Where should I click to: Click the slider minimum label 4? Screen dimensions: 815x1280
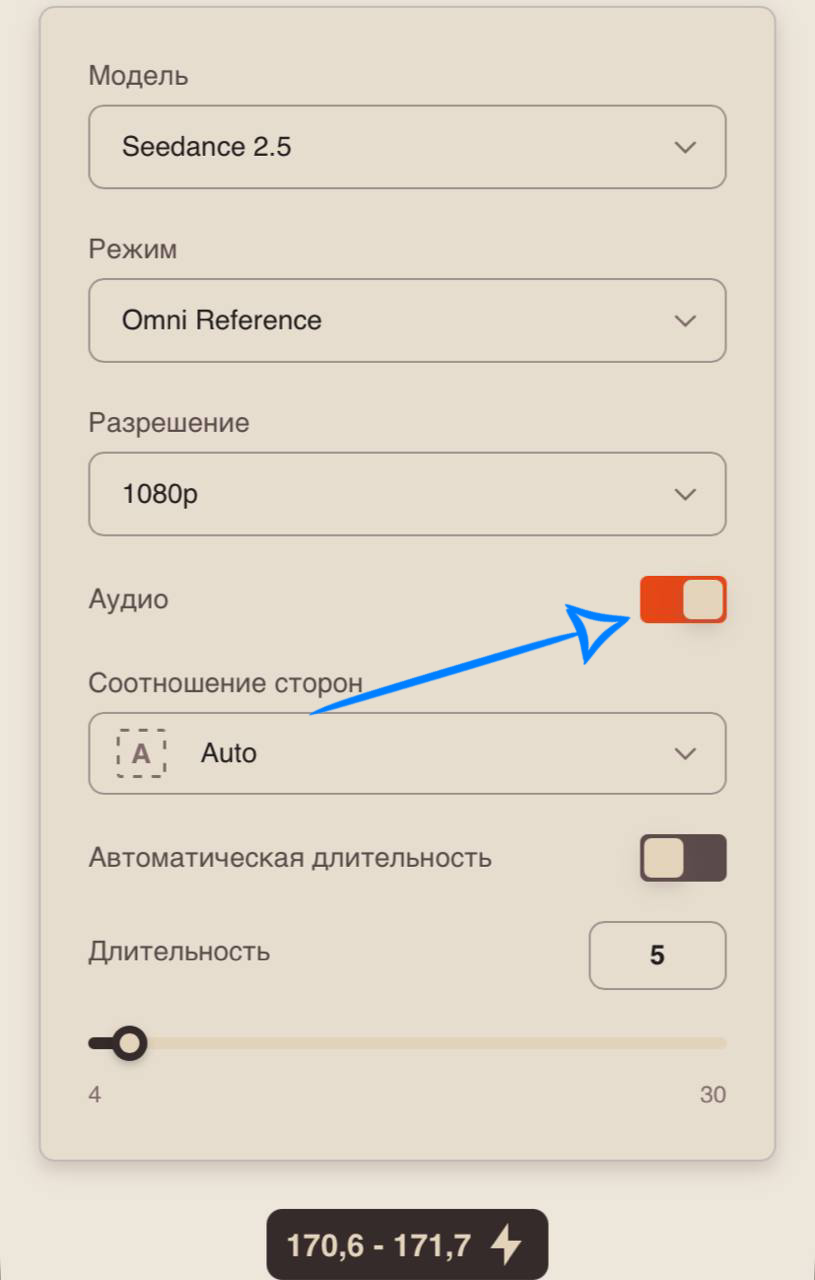pyautogui.click(x=94, y=1095)
